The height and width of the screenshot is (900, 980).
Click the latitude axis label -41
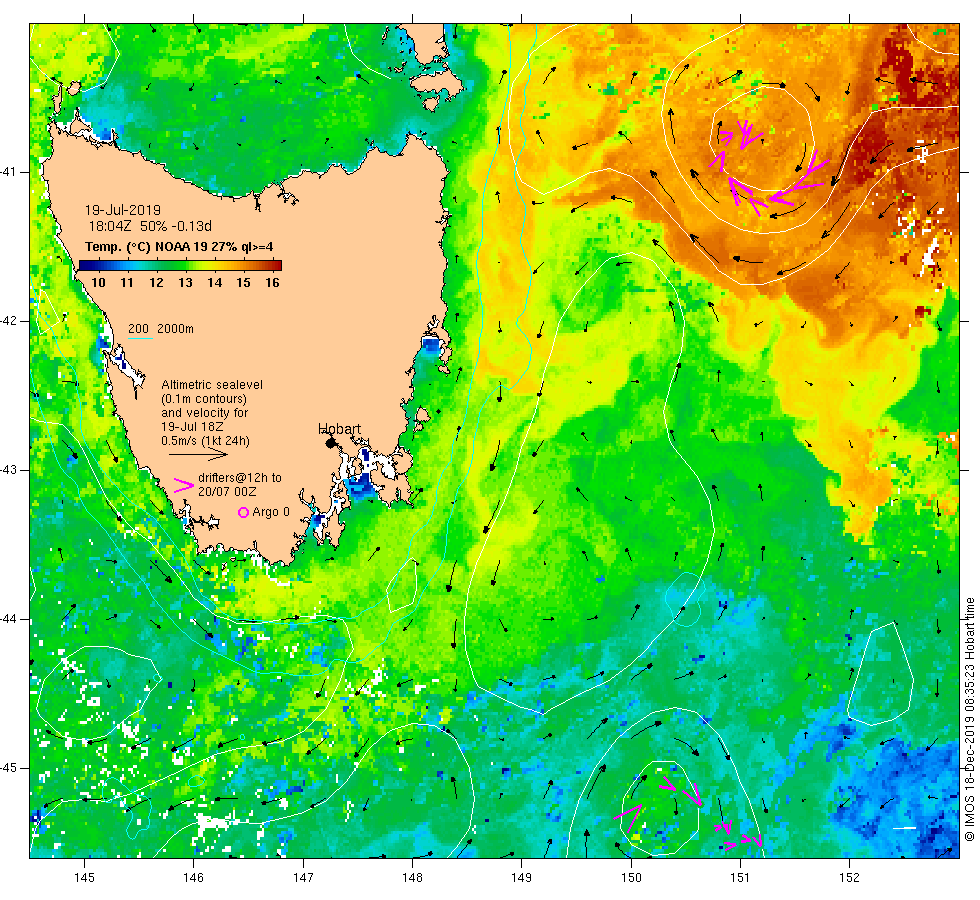point(8,172)
